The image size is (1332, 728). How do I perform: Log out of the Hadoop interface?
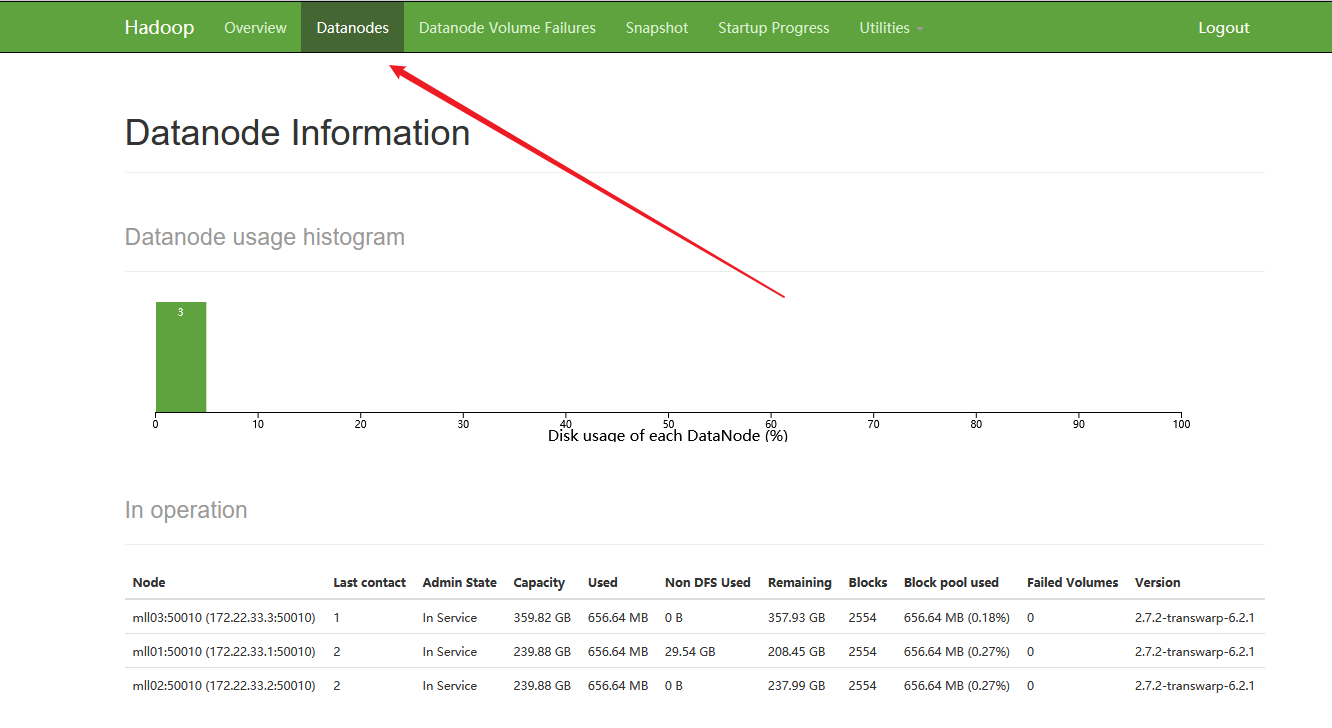[1223, 27]
